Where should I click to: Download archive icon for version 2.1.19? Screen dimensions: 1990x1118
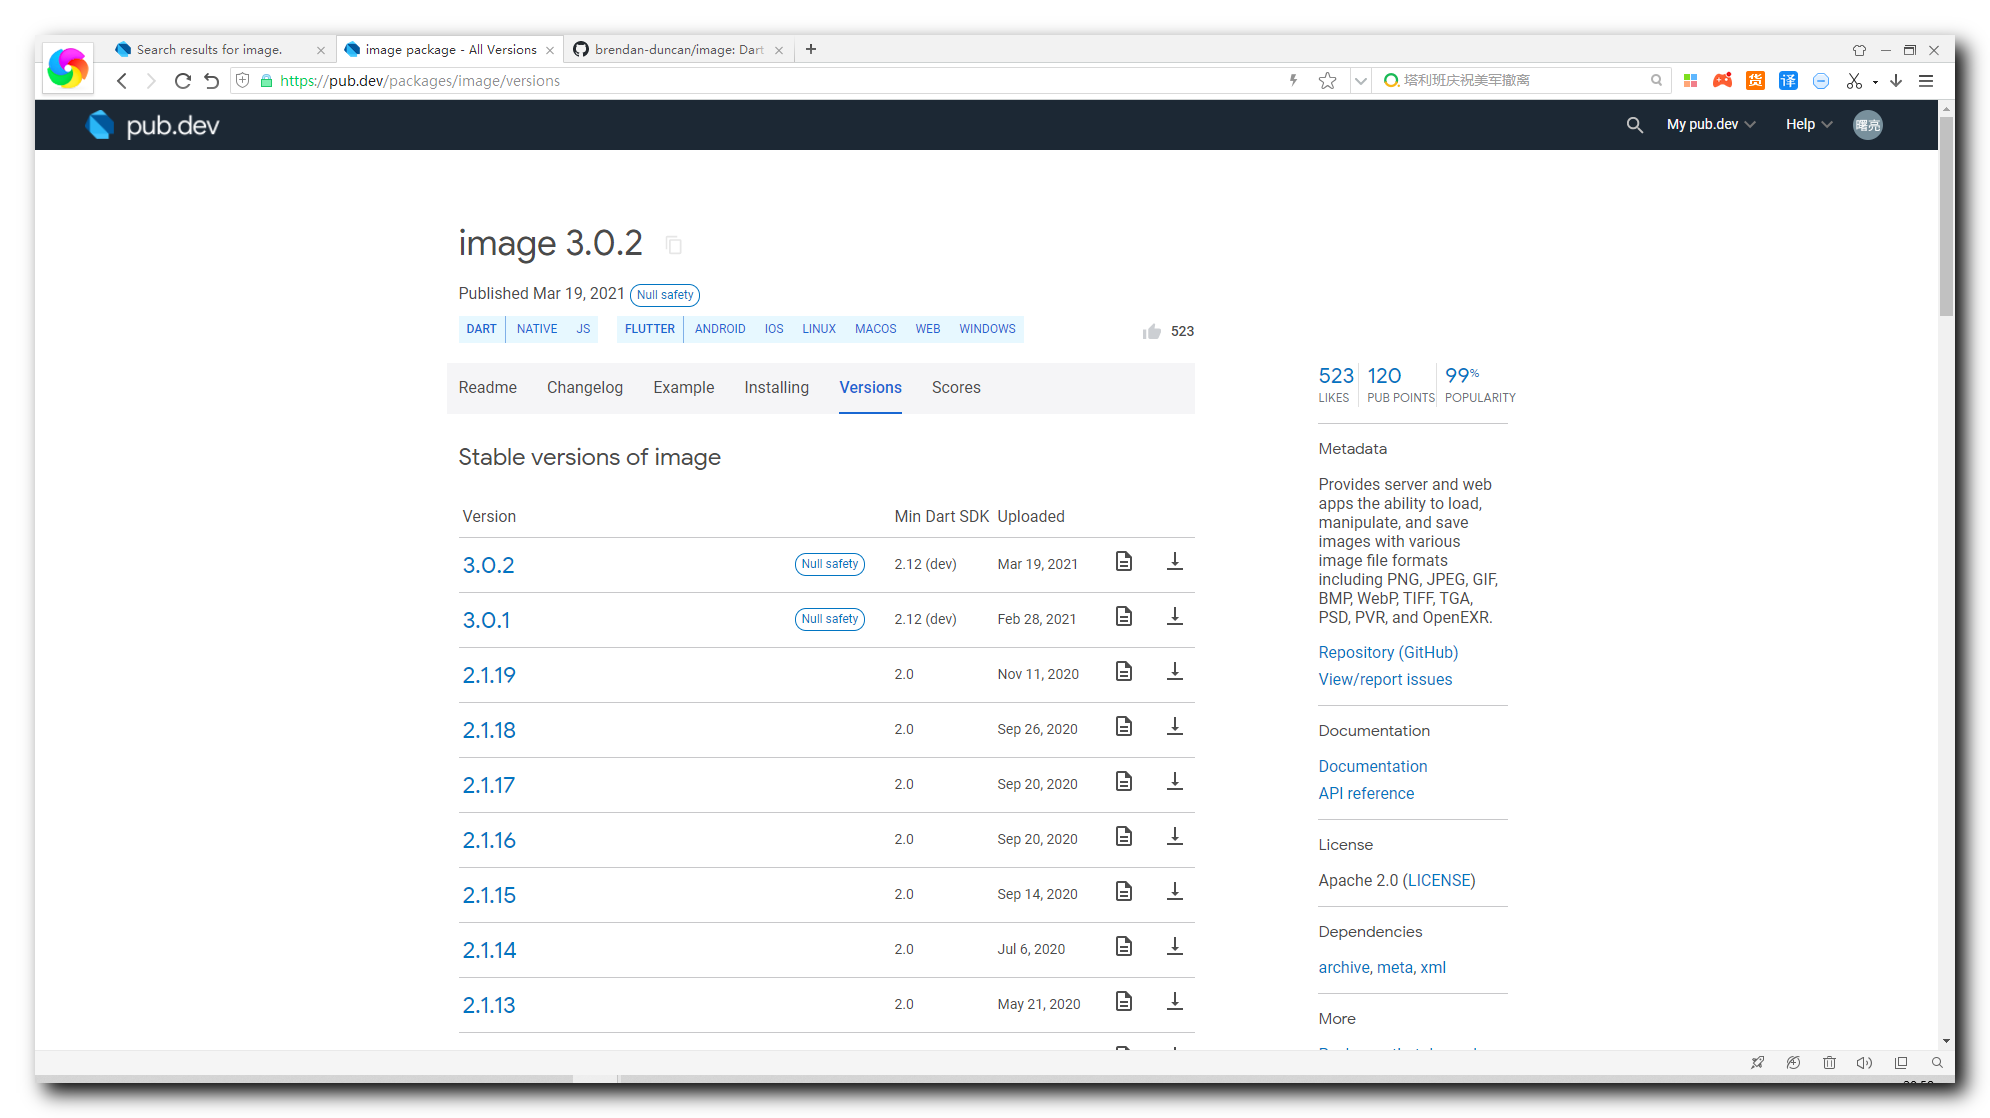(1175, 672)
